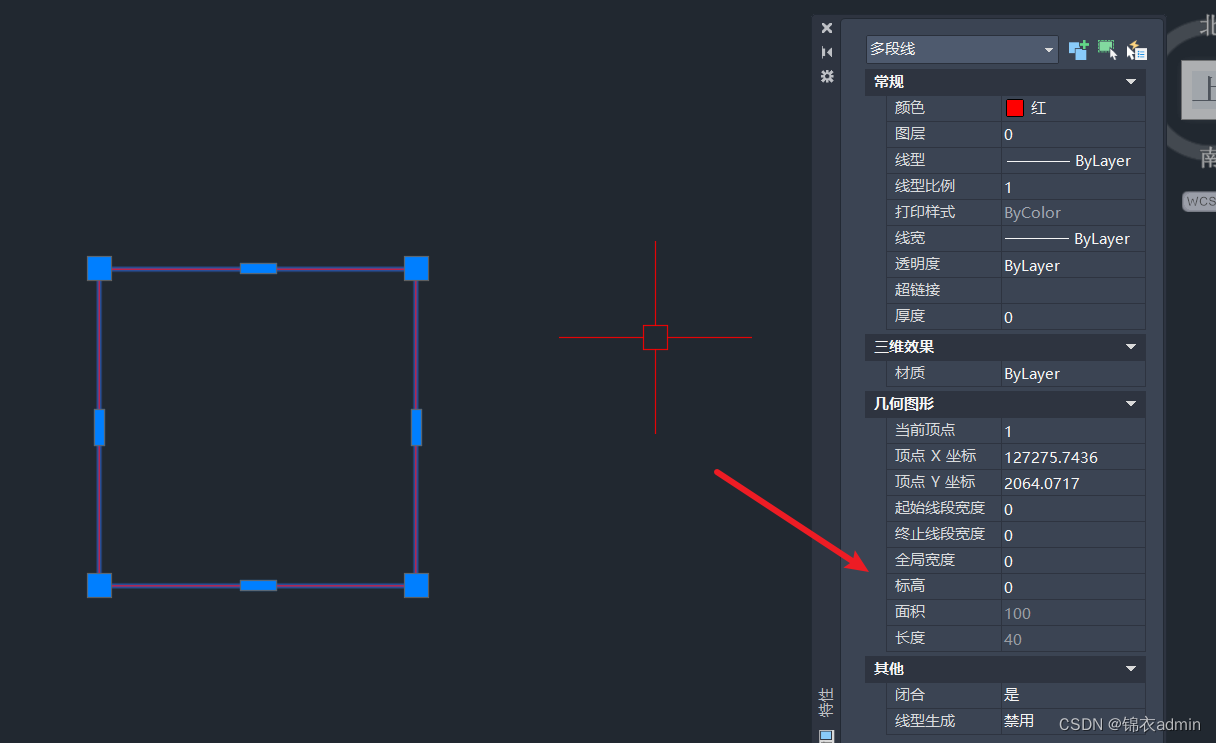
Task: Collapse the 常规 section
Action: pos(1130,81)
